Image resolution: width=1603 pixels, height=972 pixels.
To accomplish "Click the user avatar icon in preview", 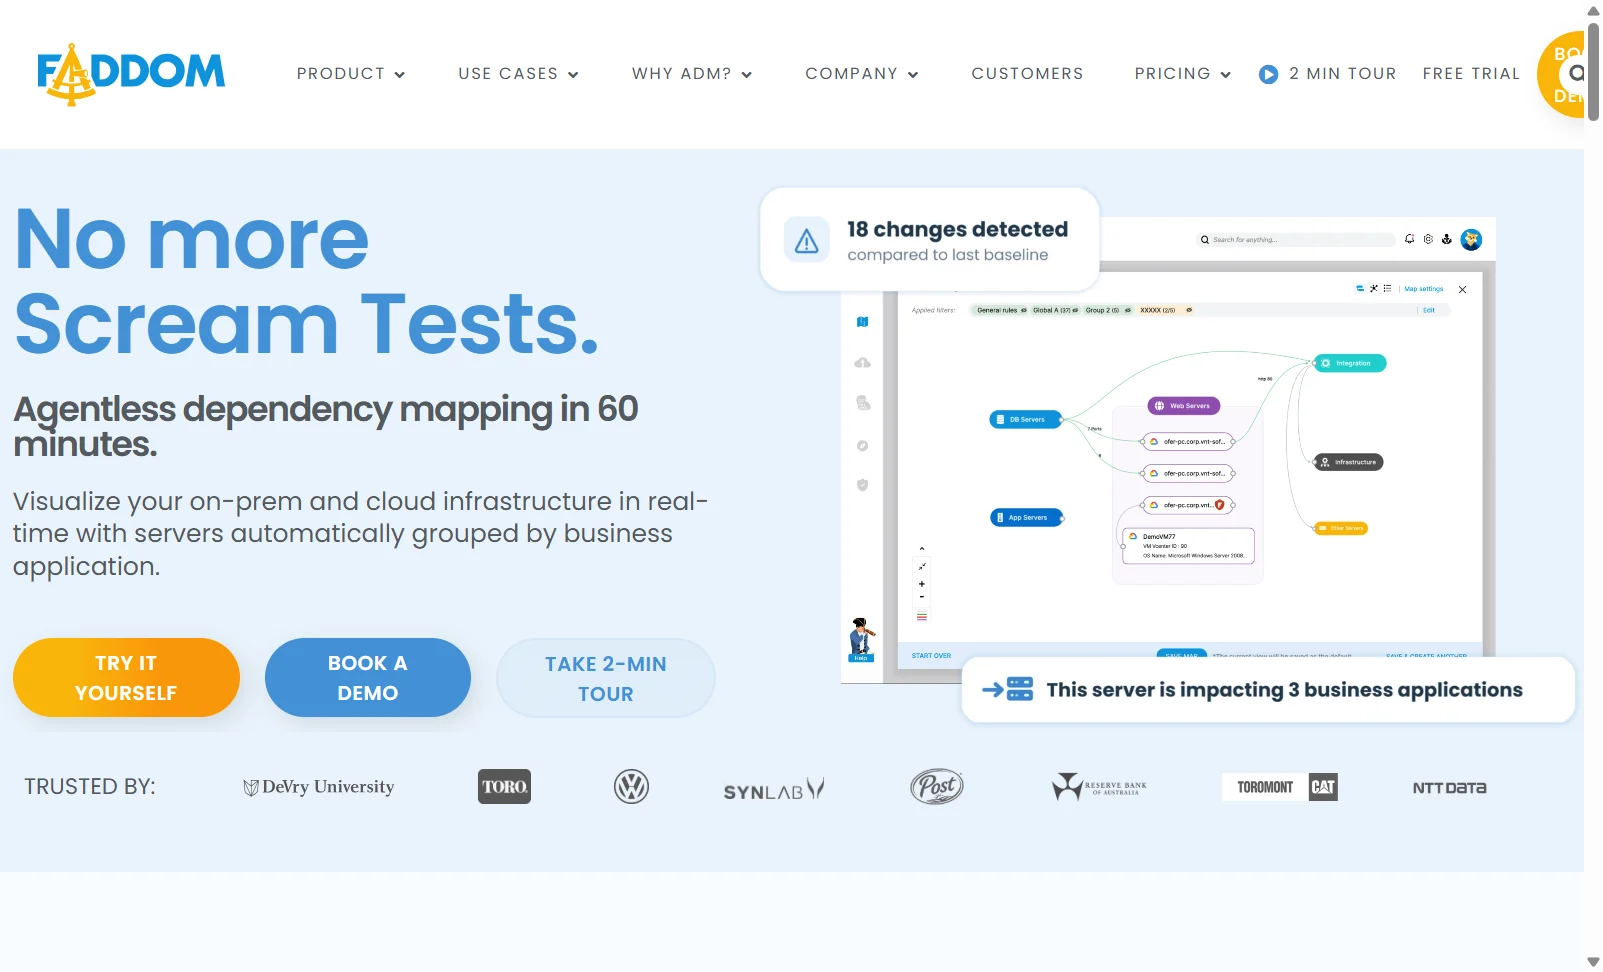I will [1471, 240].
